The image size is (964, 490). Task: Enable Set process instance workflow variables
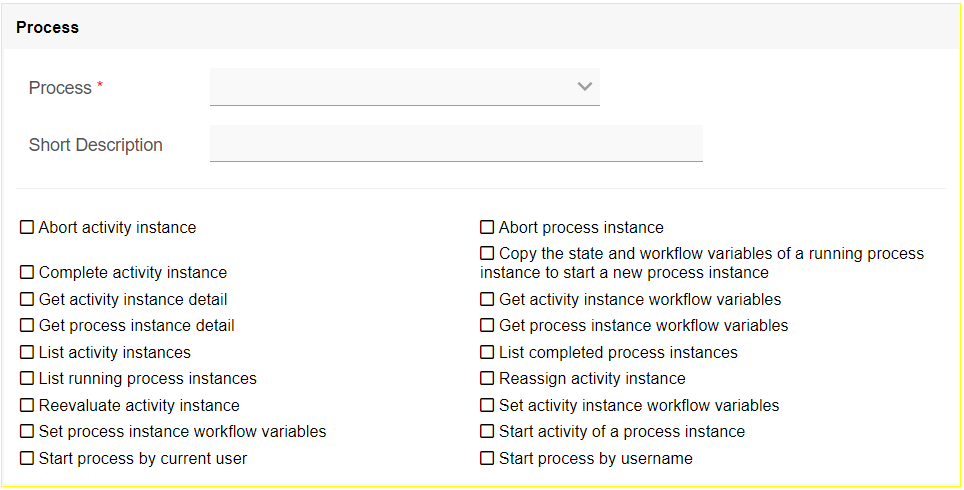[x=27, y=432]
